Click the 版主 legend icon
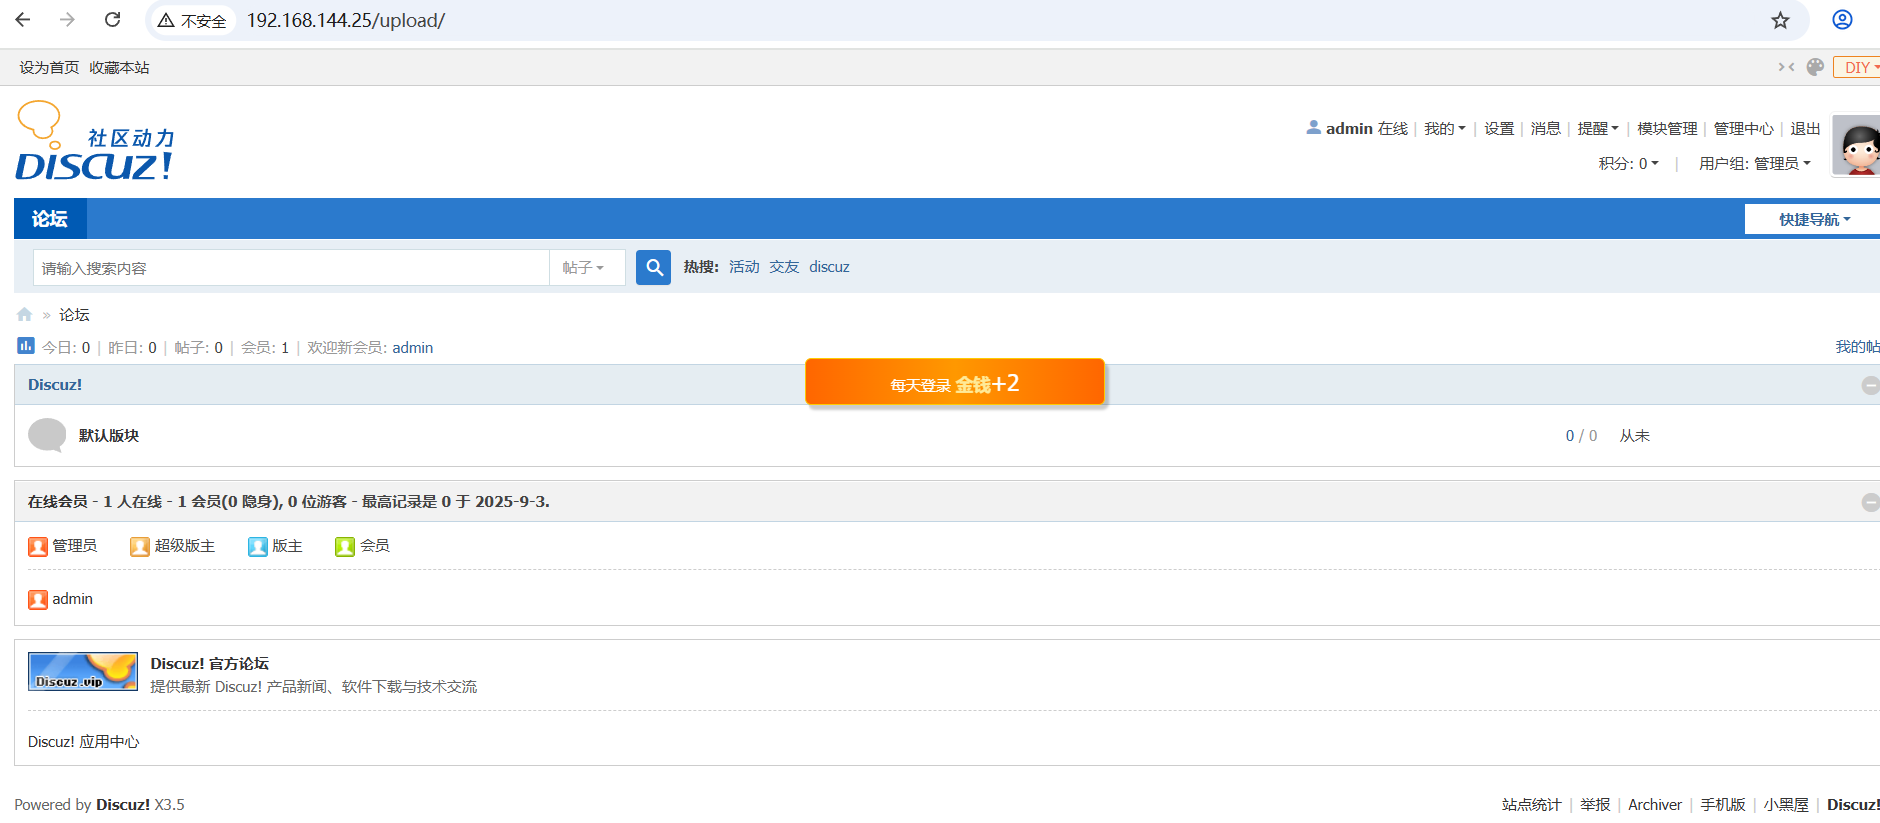Screen dimensions: 1880x823 [258, 546]
